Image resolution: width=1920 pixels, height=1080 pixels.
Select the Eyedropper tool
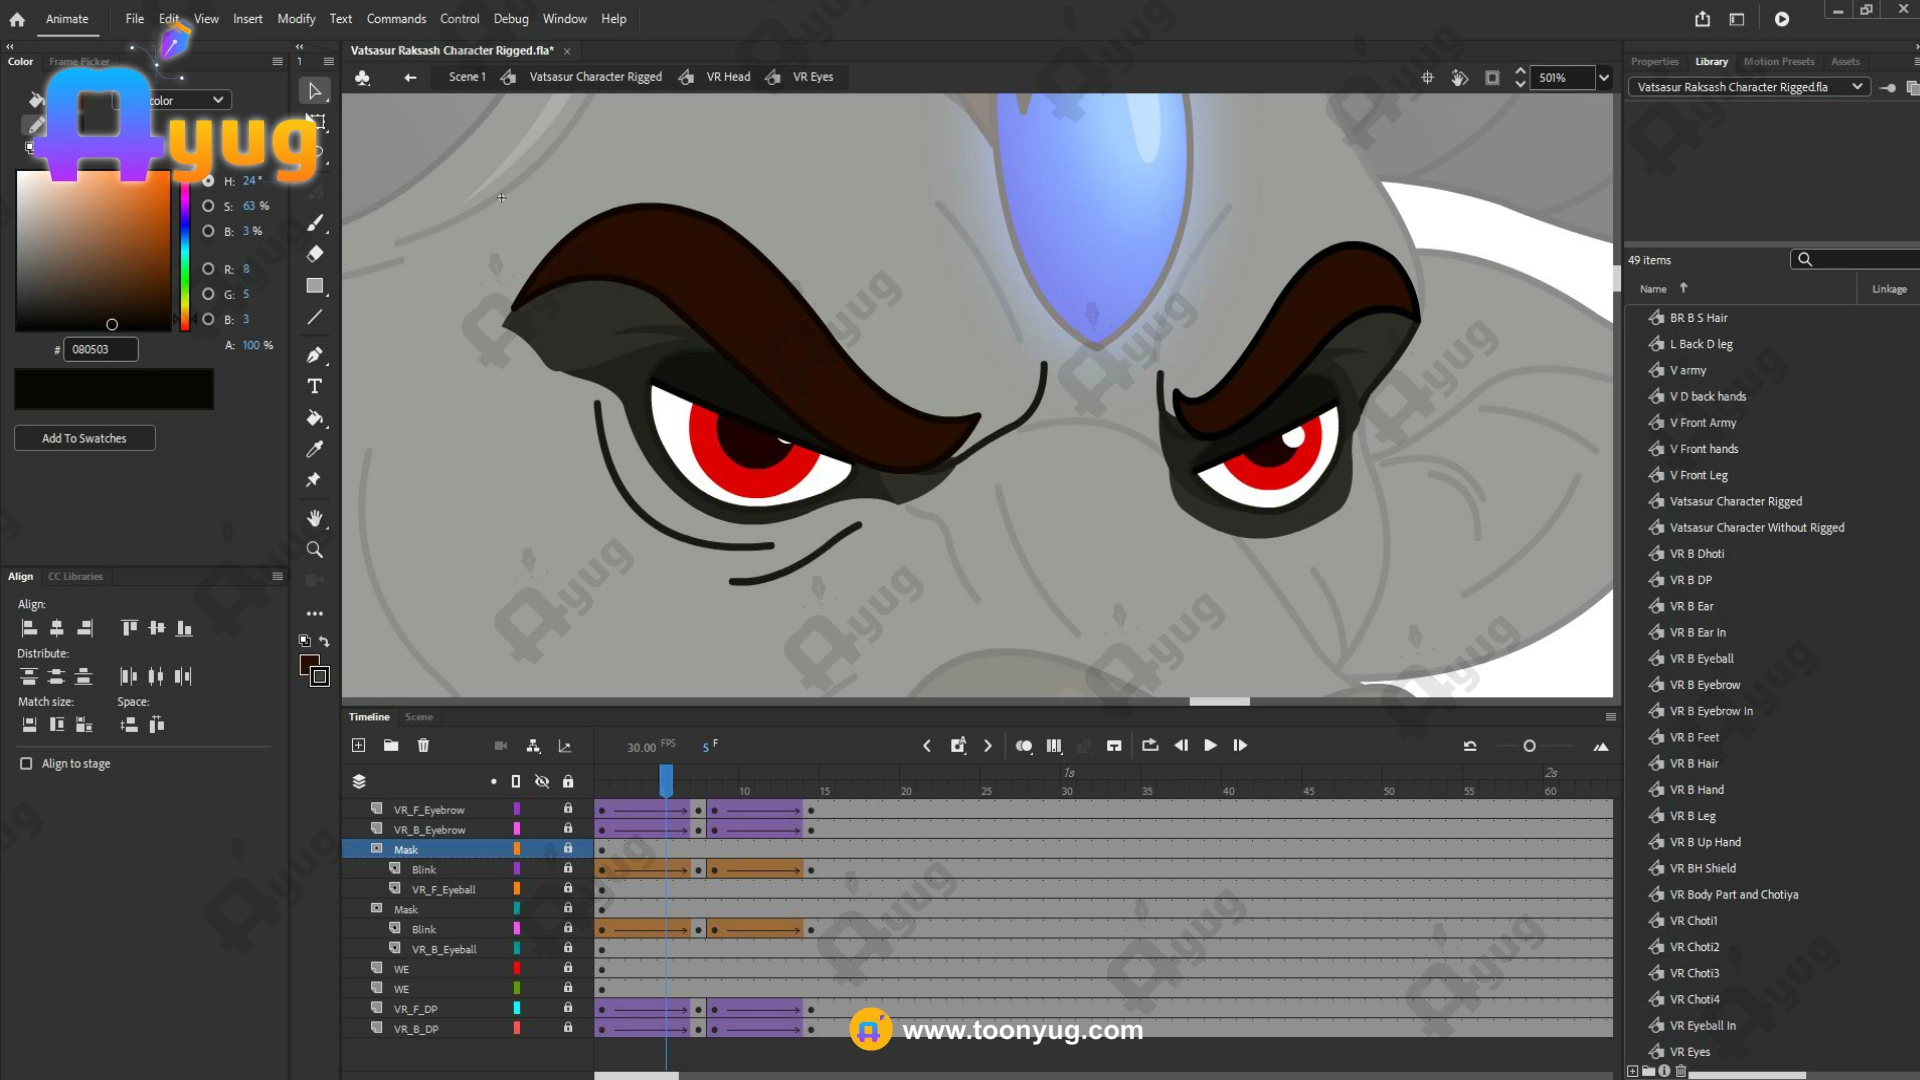click(314, 449)
